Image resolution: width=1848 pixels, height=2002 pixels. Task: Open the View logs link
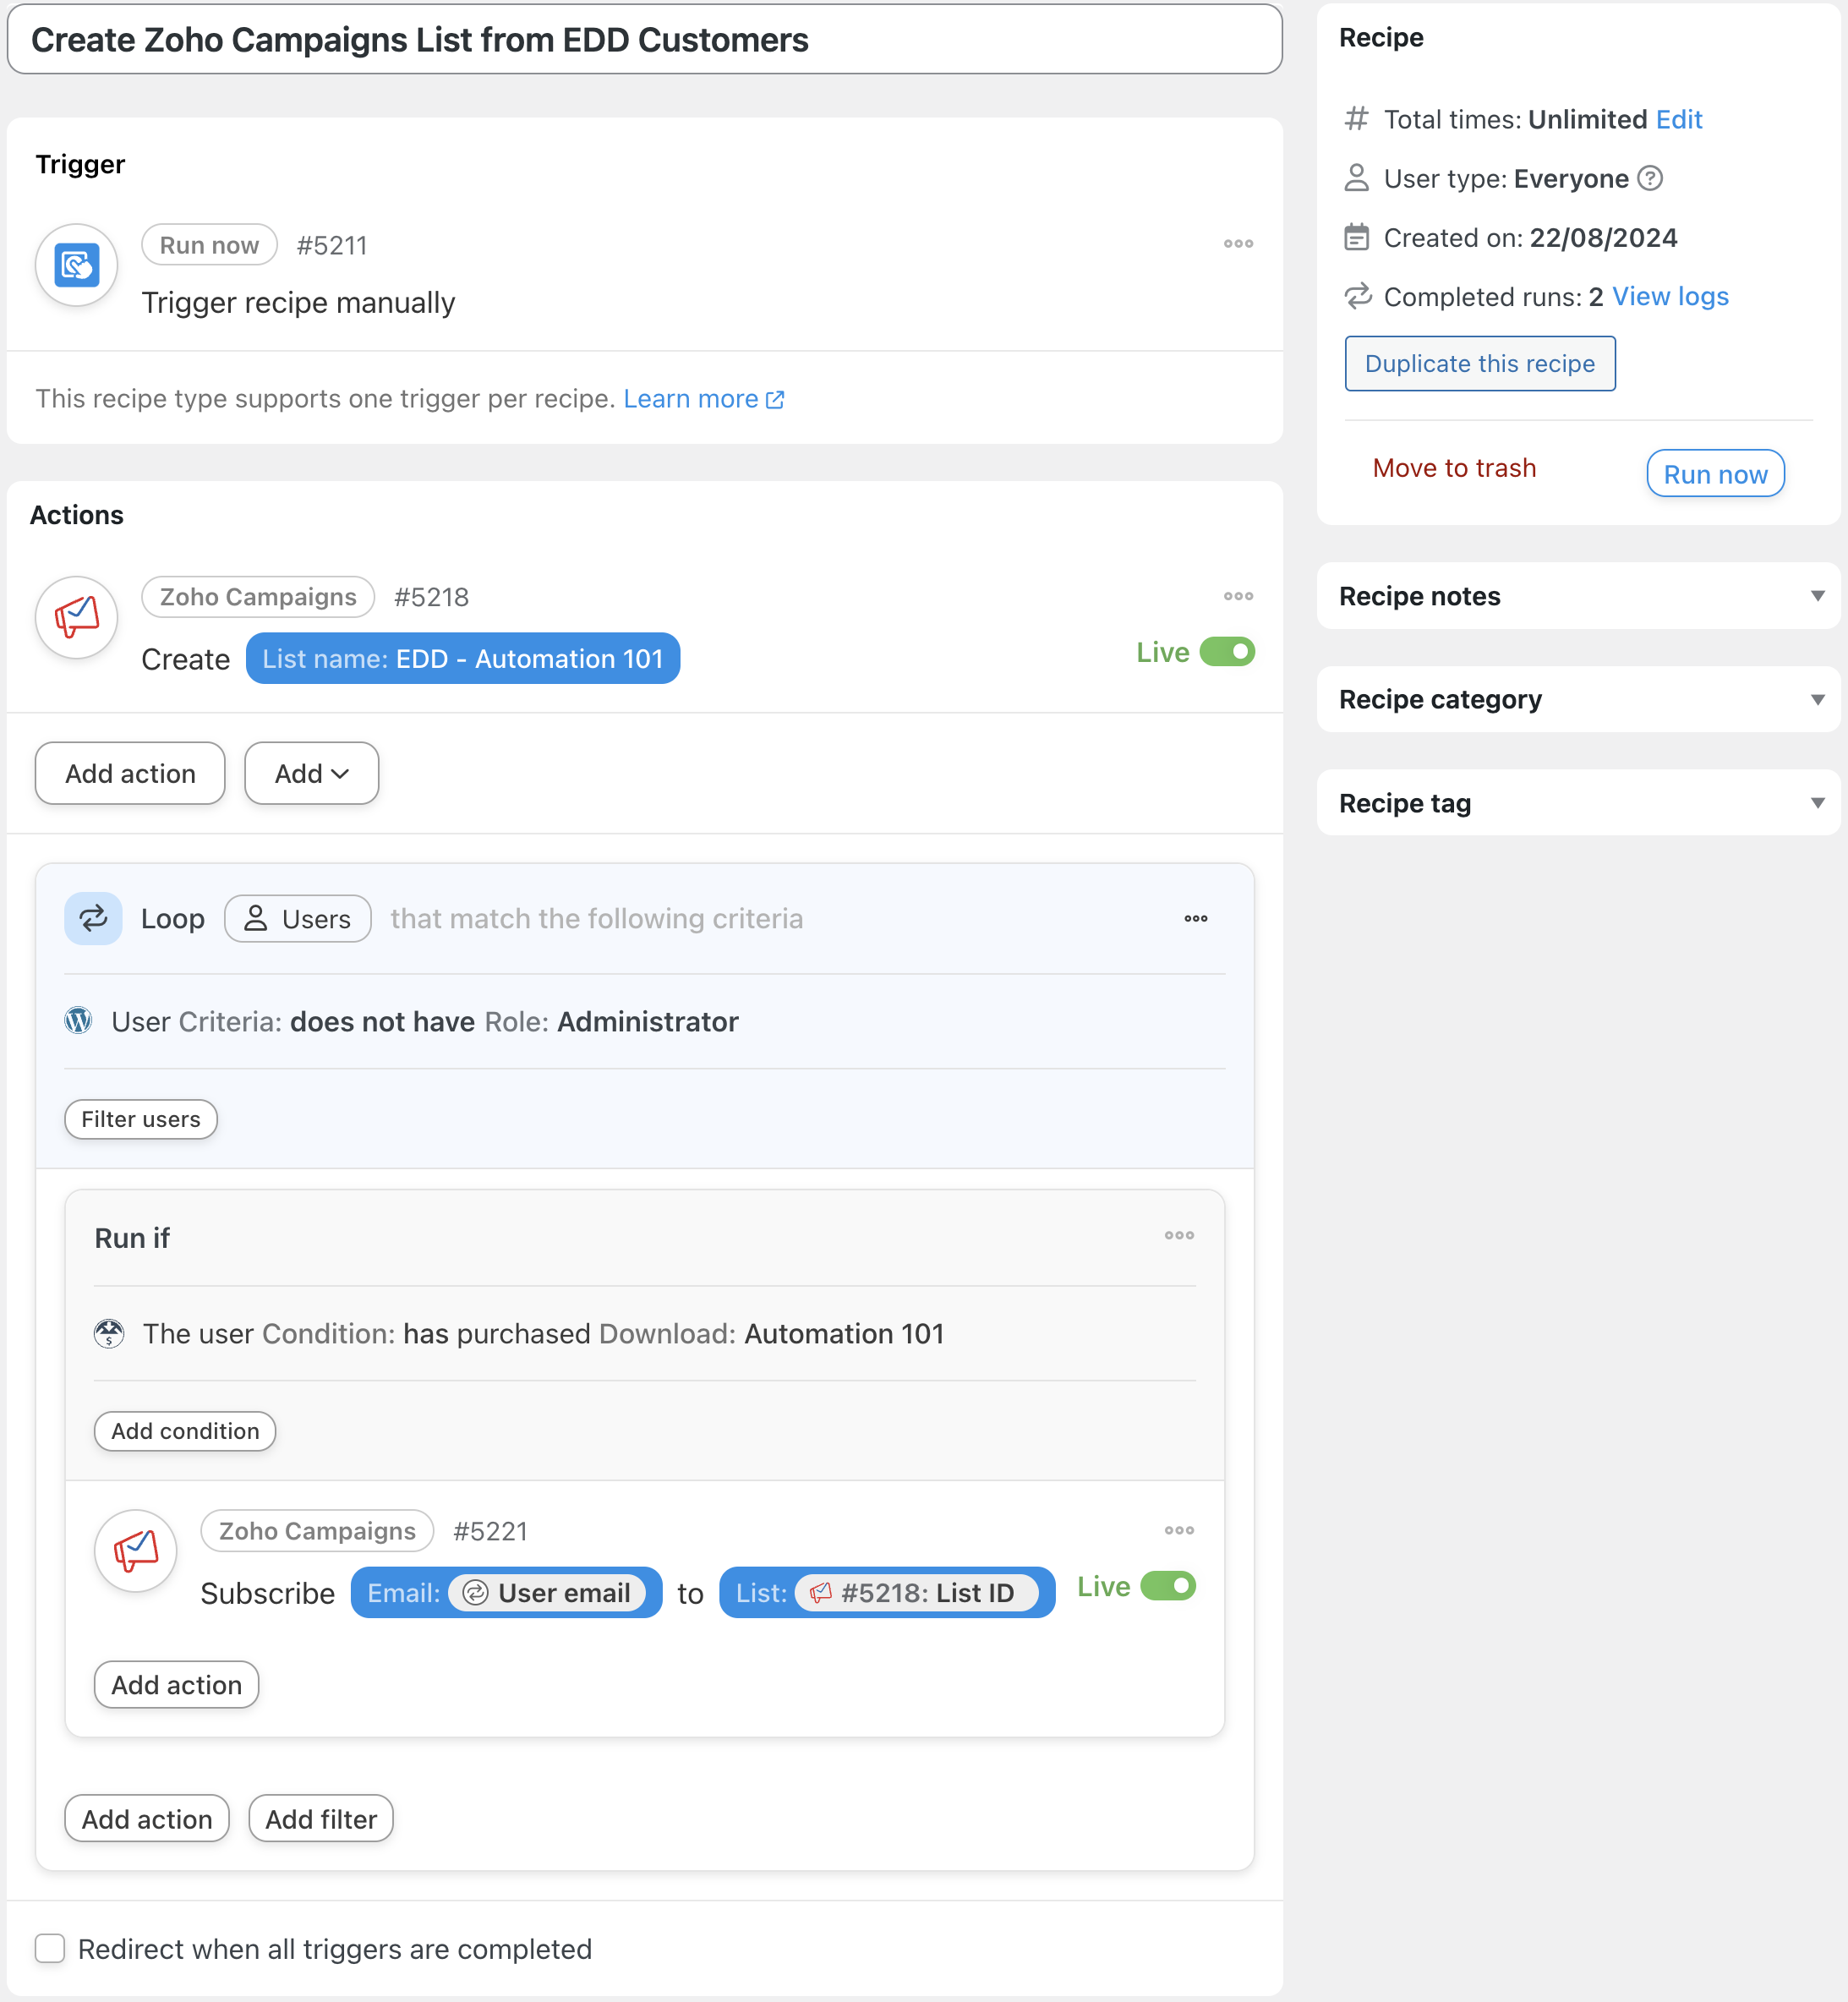coord(1670,297)
